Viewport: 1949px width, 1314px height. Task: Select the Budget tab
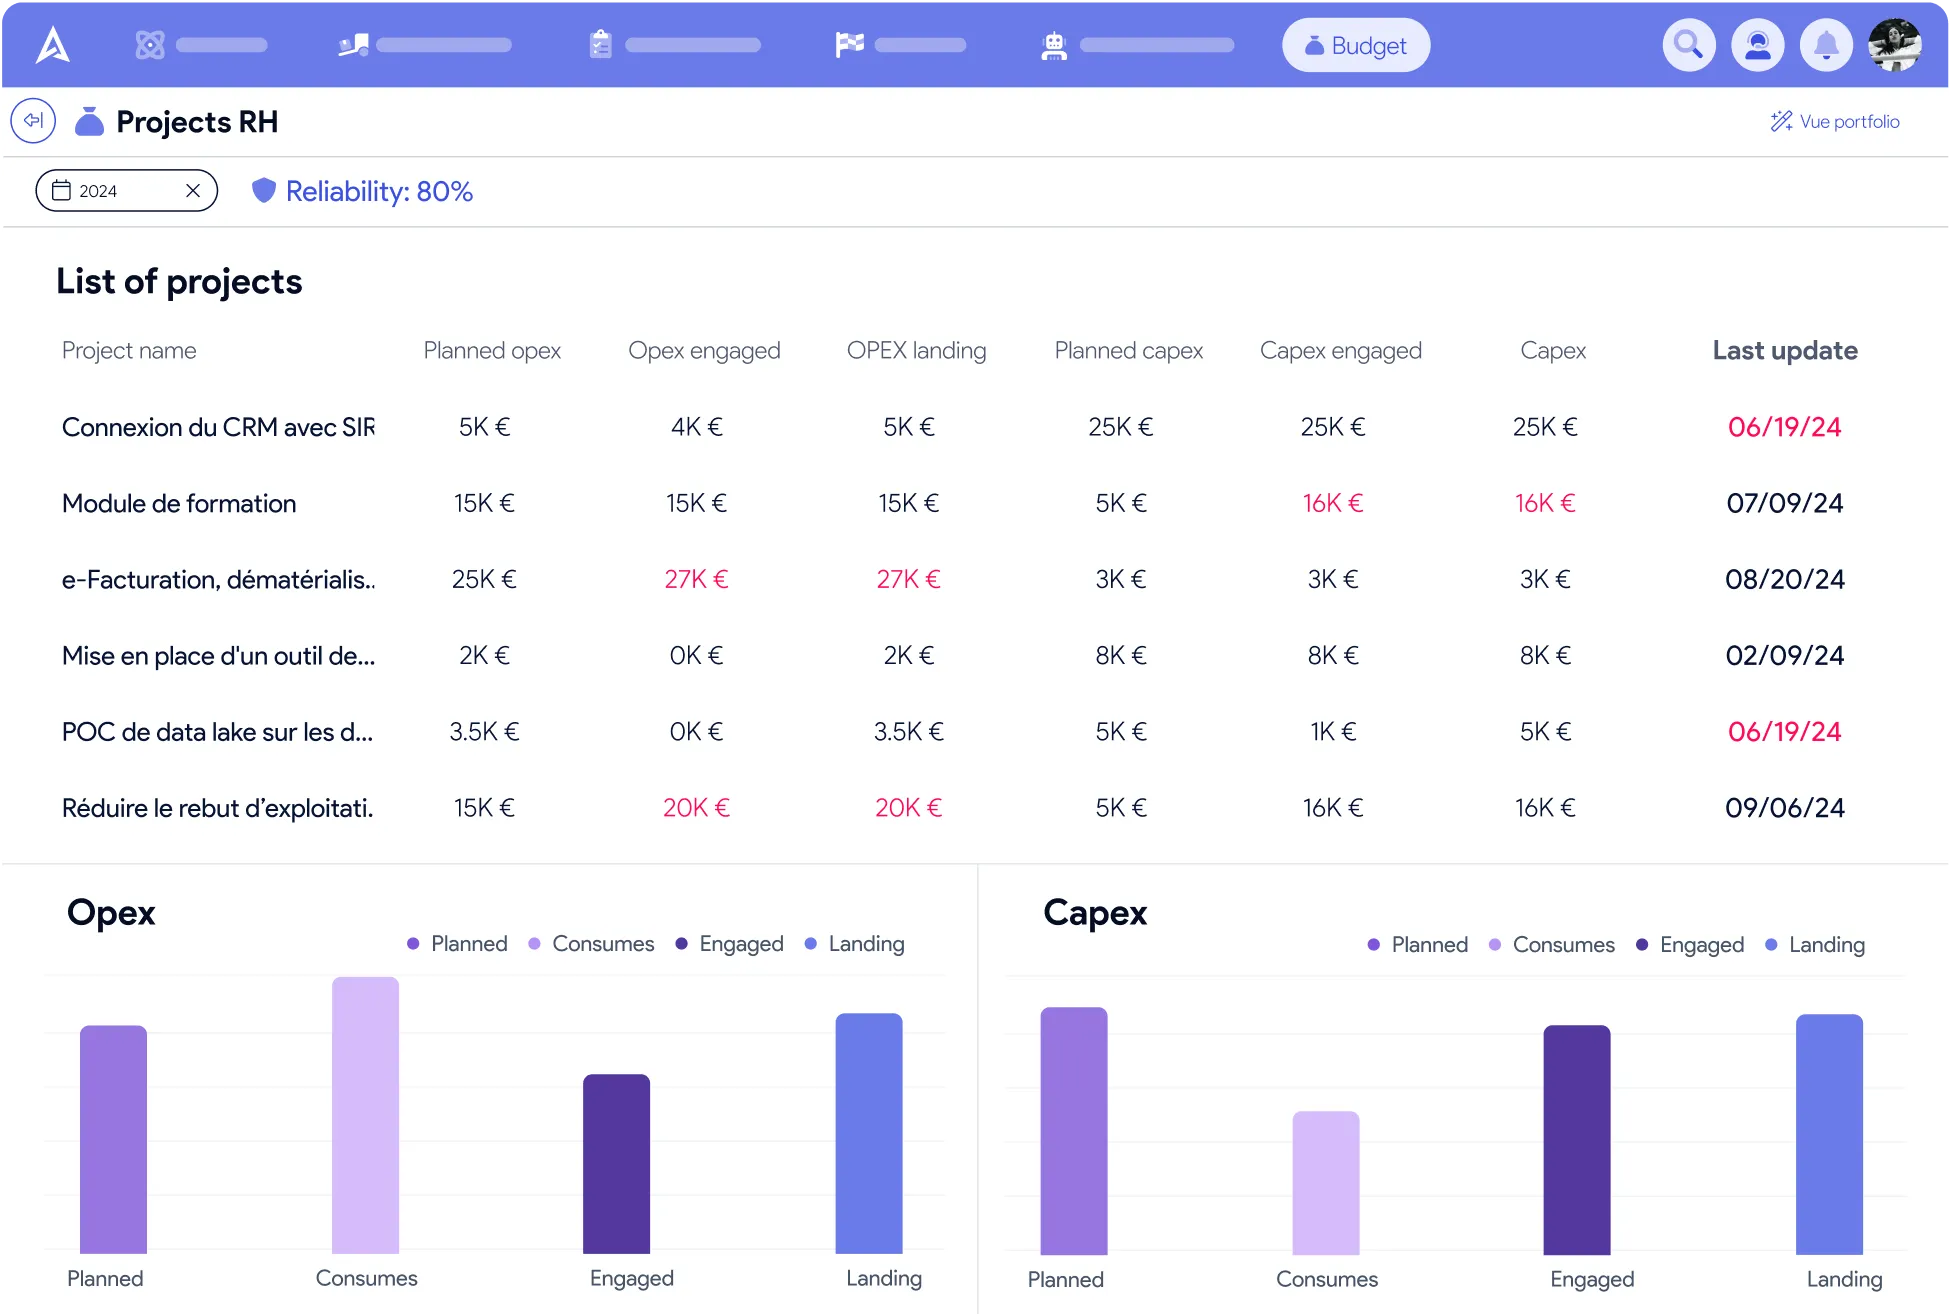1356,45
